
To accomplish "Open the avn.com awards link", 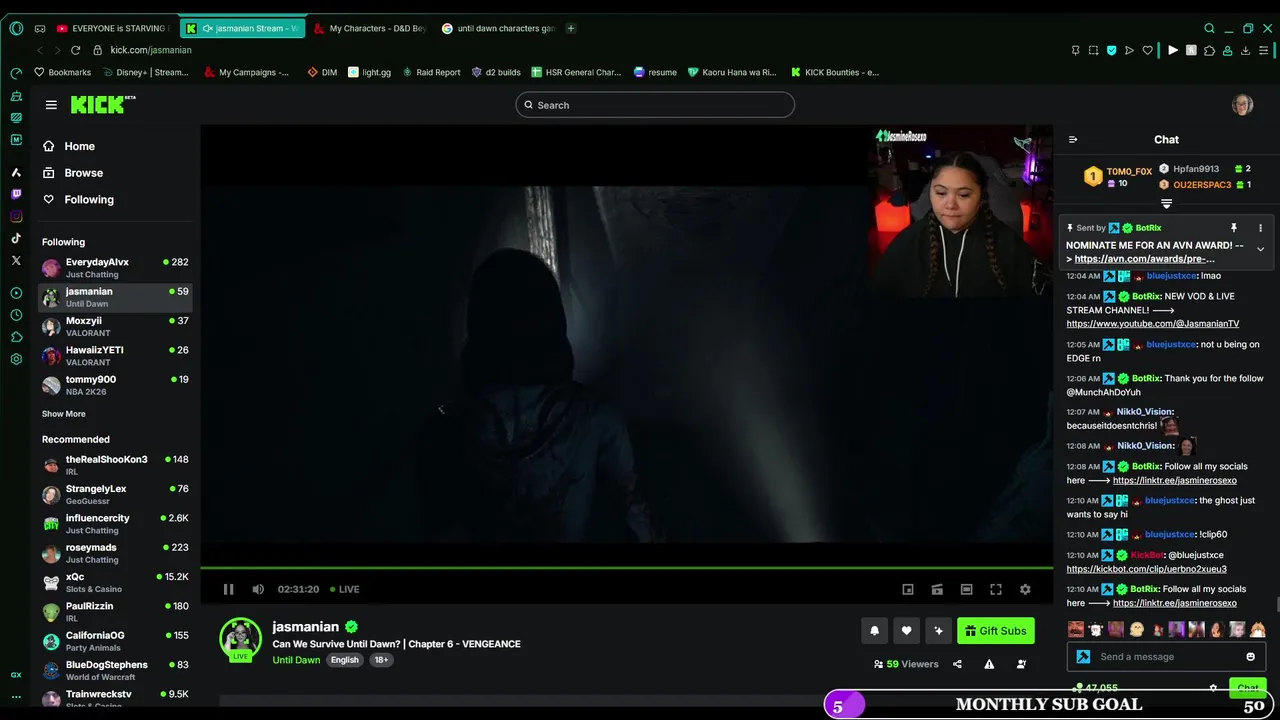I will (x=1145, y=259).
